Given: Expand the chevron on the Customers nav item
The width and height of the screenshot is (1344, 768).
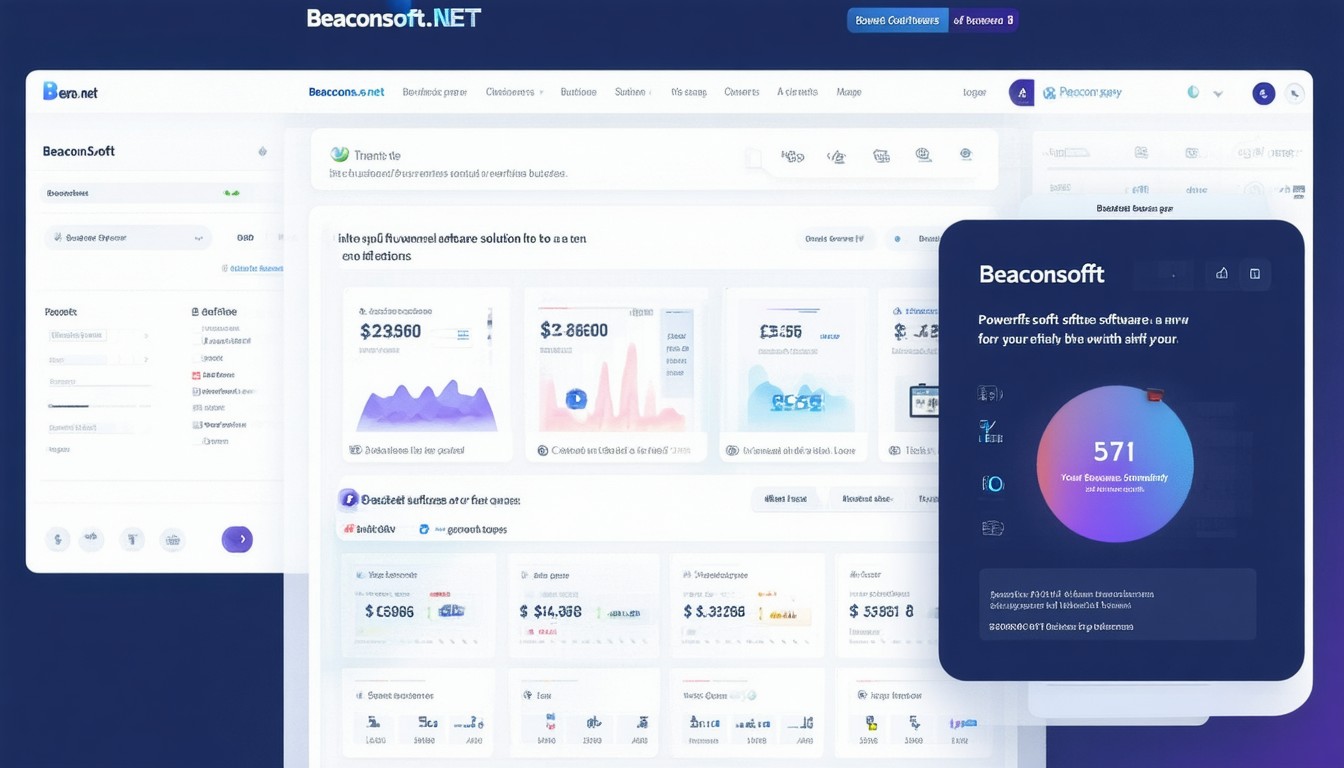Looking at the screenshot, I should (542, 91).
